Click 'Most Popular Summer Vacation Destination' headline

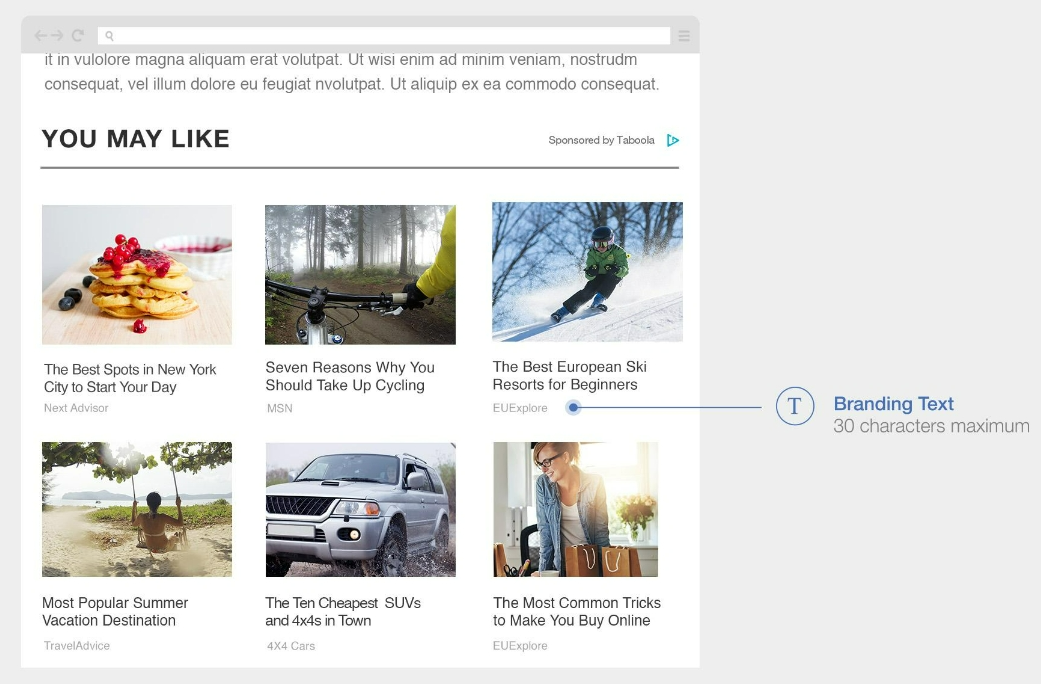(x=115, y=611)
